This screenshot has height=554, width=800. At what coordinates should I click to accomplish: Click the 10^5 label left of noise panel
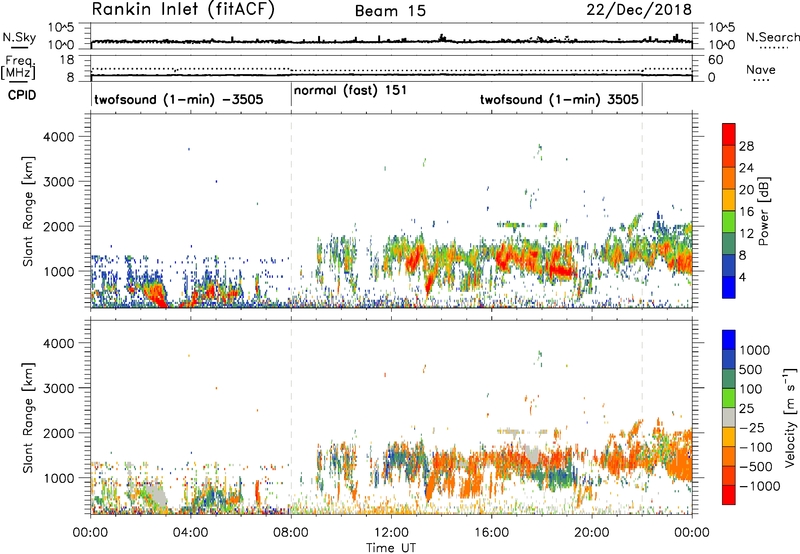pyautogui.click(x=61, y=27)
